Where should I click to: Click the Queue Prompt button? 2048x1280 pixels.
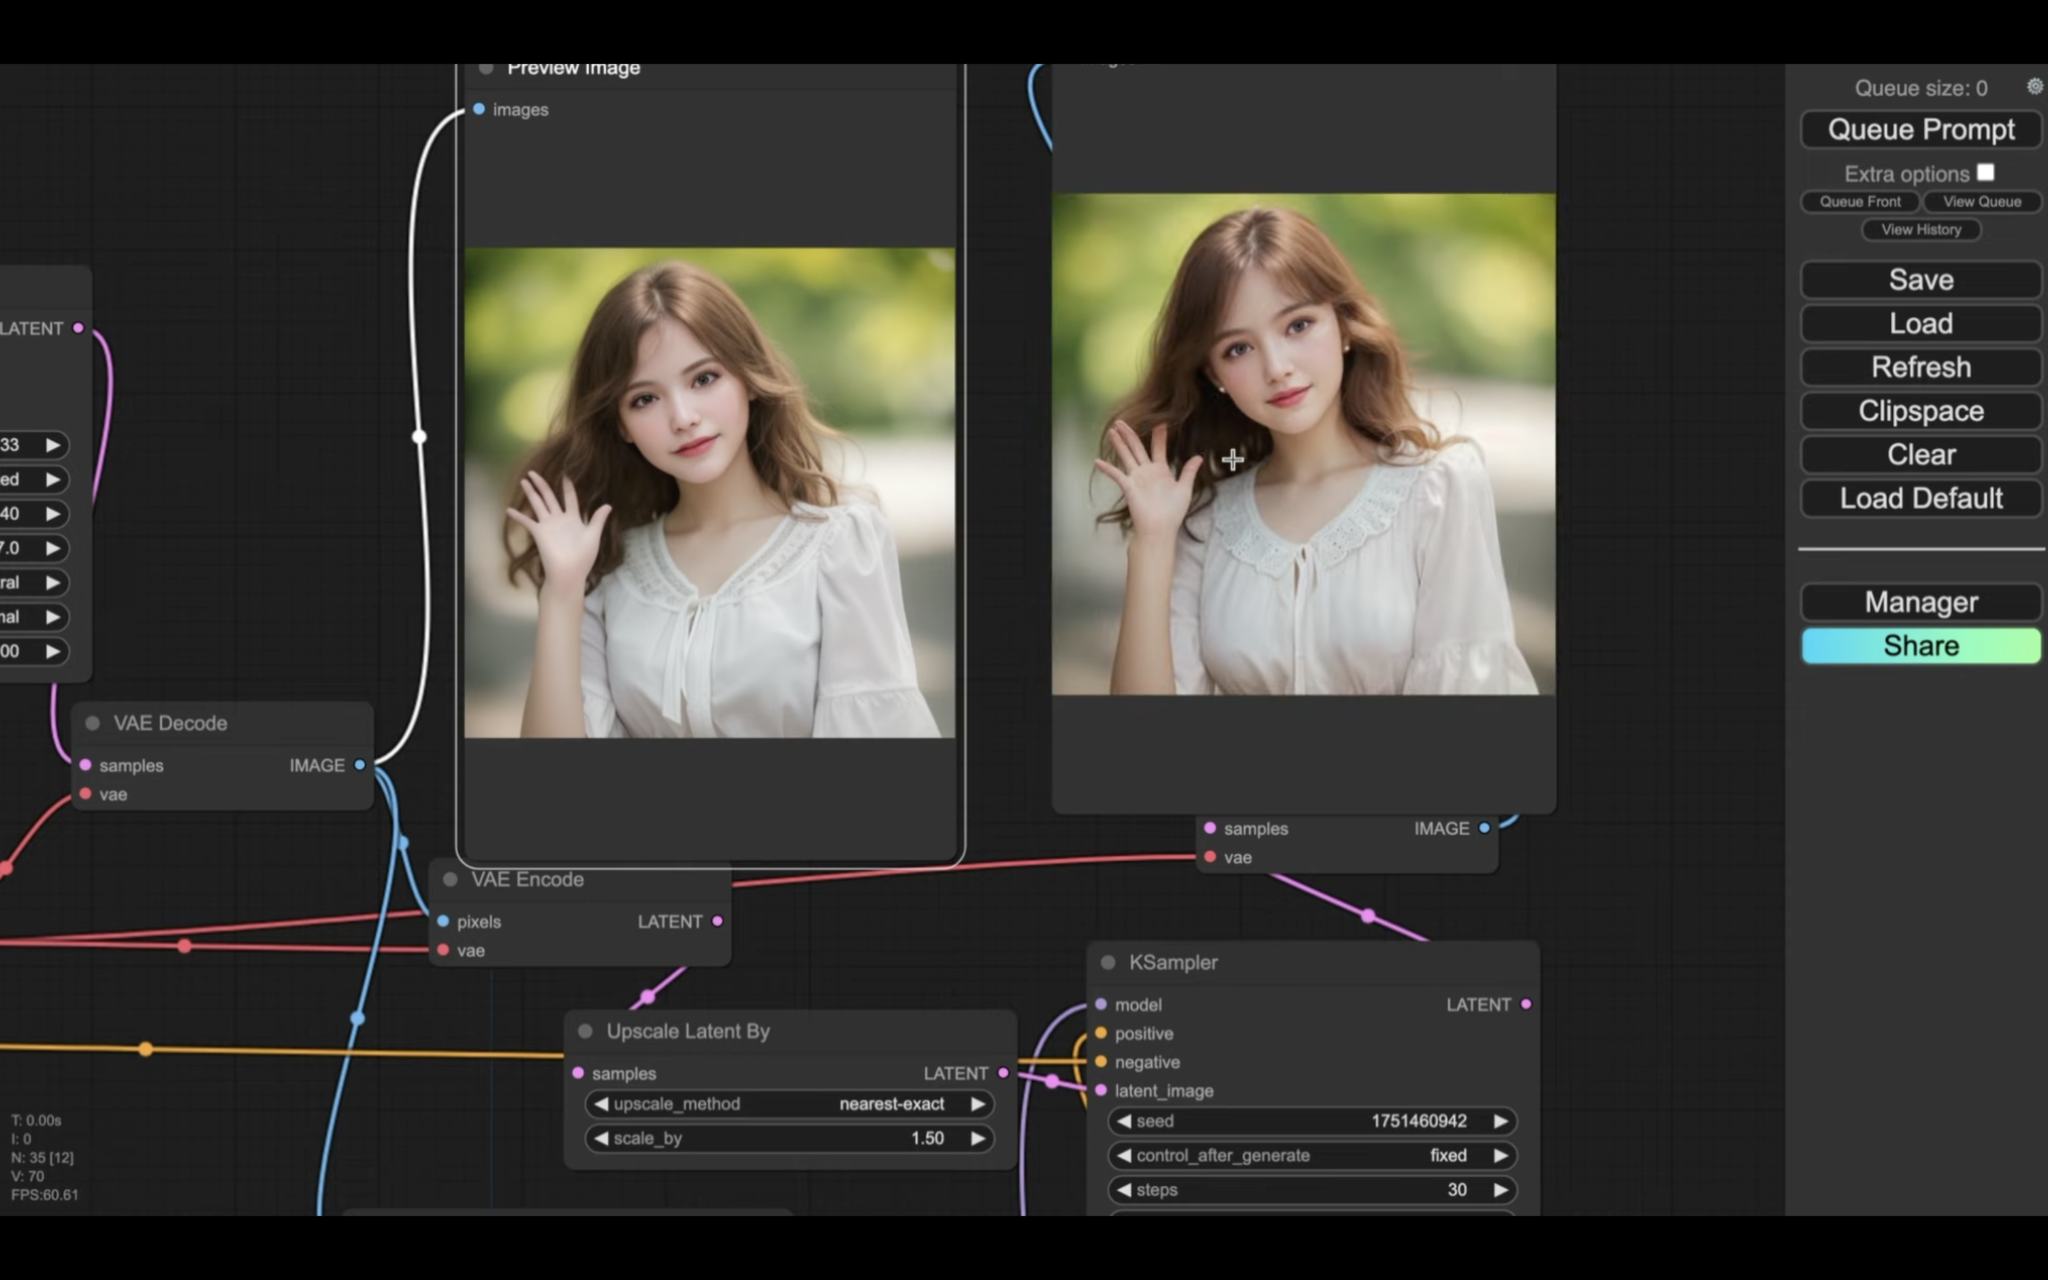(x=1919, y=129)
